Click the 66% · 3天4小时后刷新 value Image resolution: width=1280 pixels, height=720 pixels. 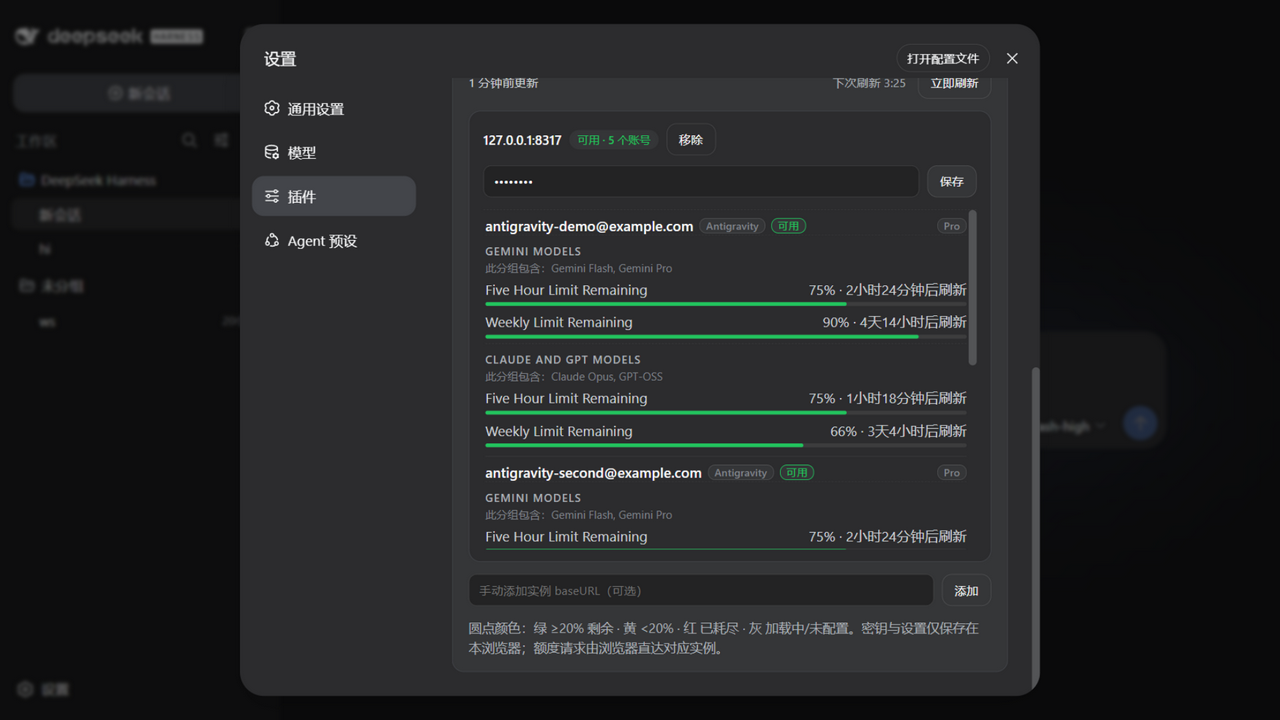tap(898, 431)
